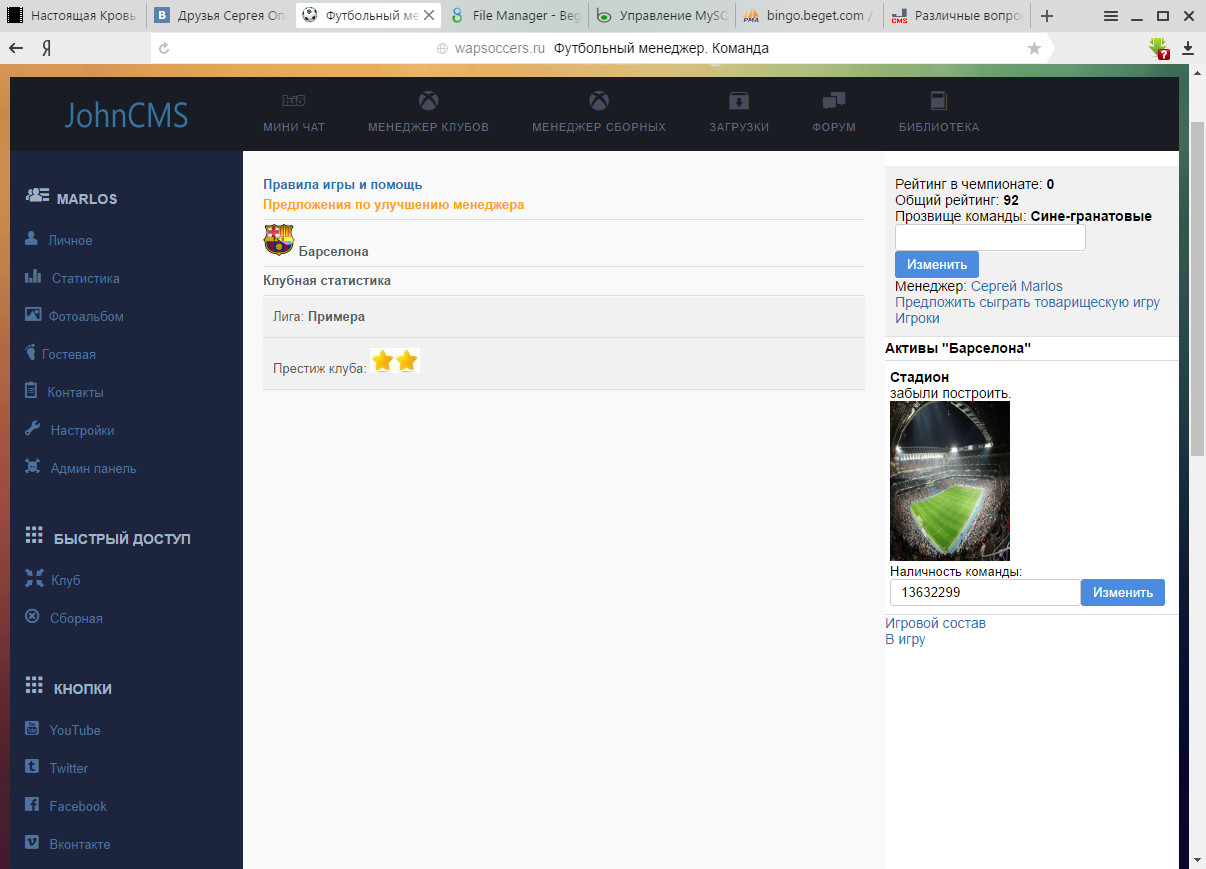1206x869 pixels.
Task: Open a new browser tab
Action: 1047,16
